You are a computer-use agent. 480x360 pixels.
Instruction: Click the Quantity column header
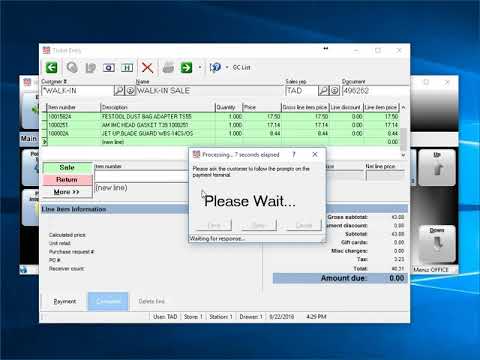pos(228,107)
